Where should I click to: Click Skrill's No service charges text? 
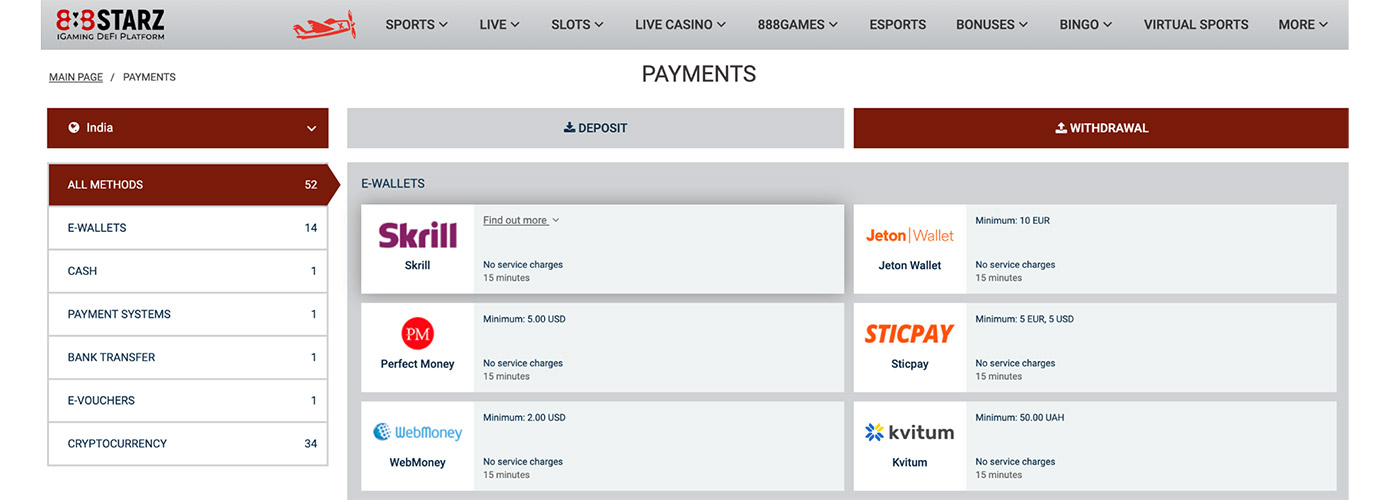pos(523,265)
